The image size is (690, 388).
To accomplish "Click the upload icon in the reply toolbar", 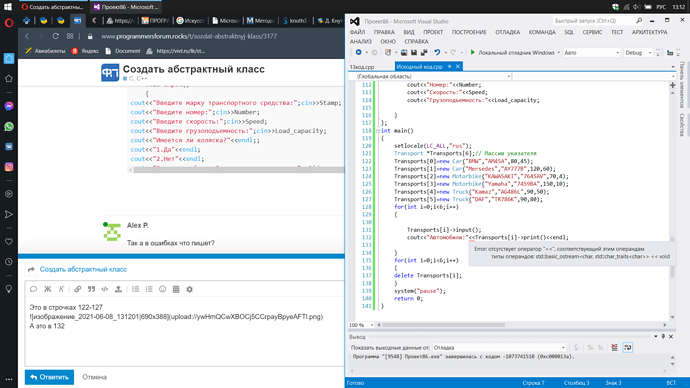I will click(x=118, y=289).
